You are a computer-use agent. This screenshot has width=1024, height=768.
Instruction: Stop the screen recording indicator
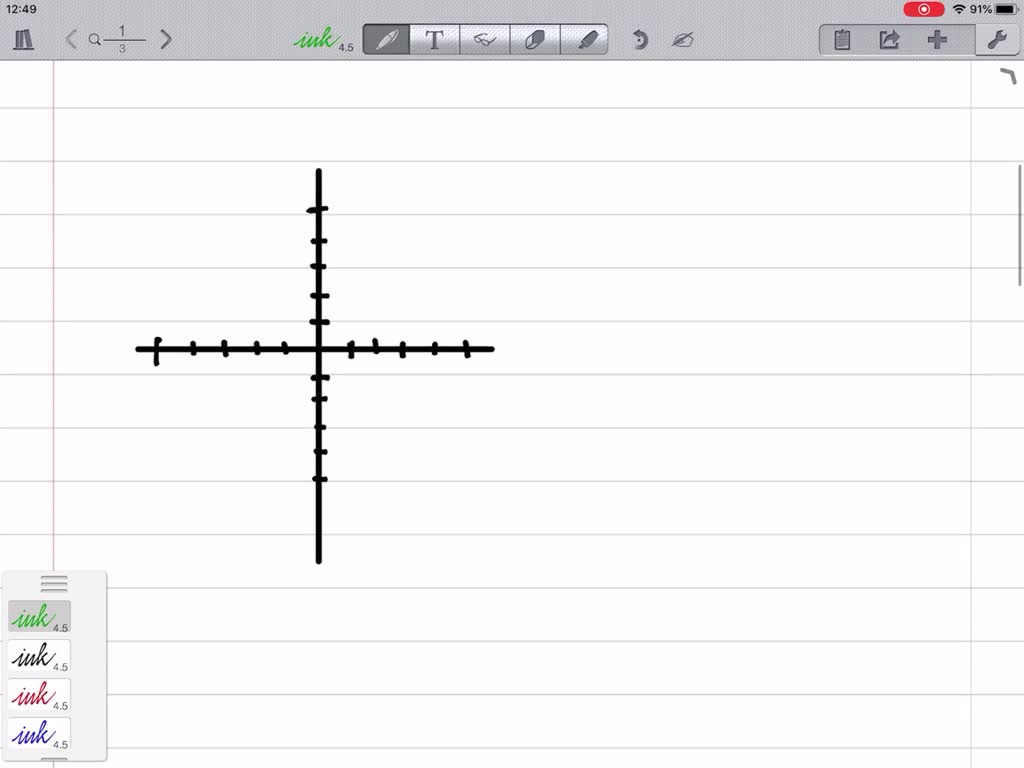pos(923,9)
